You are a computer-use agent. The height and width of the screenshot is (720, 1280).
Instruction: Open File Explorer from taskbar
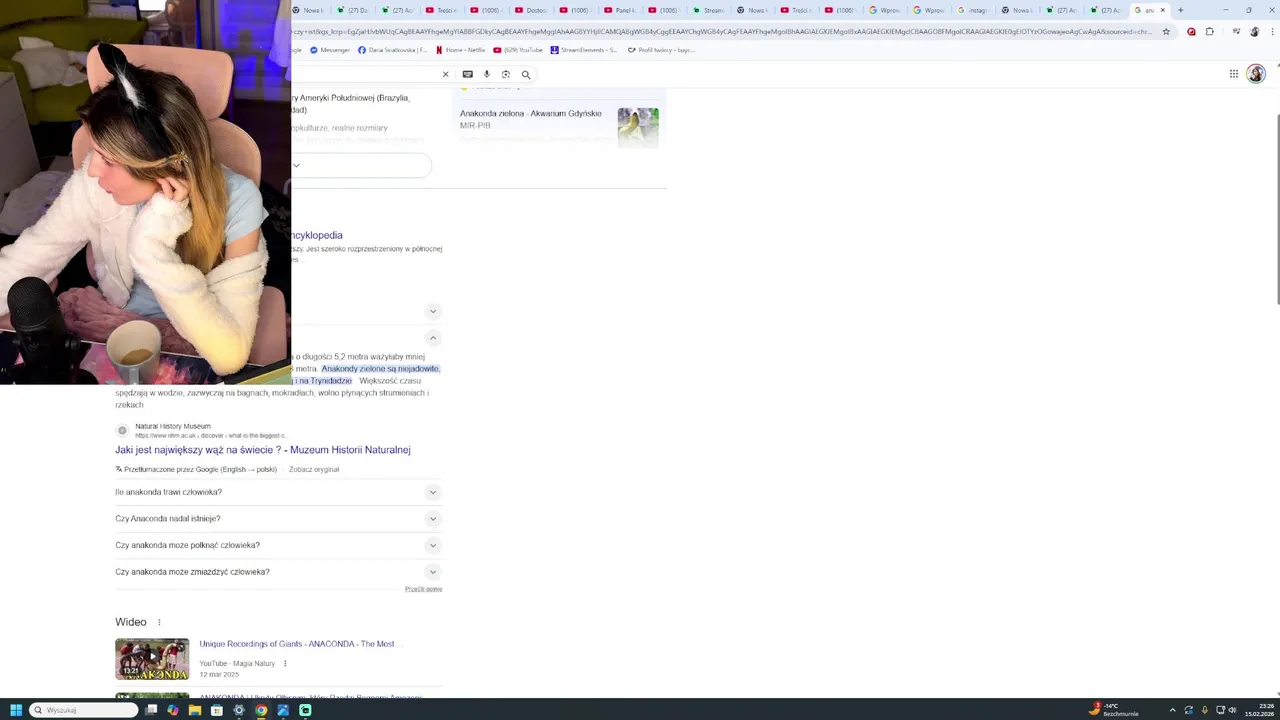coord(195,710)
